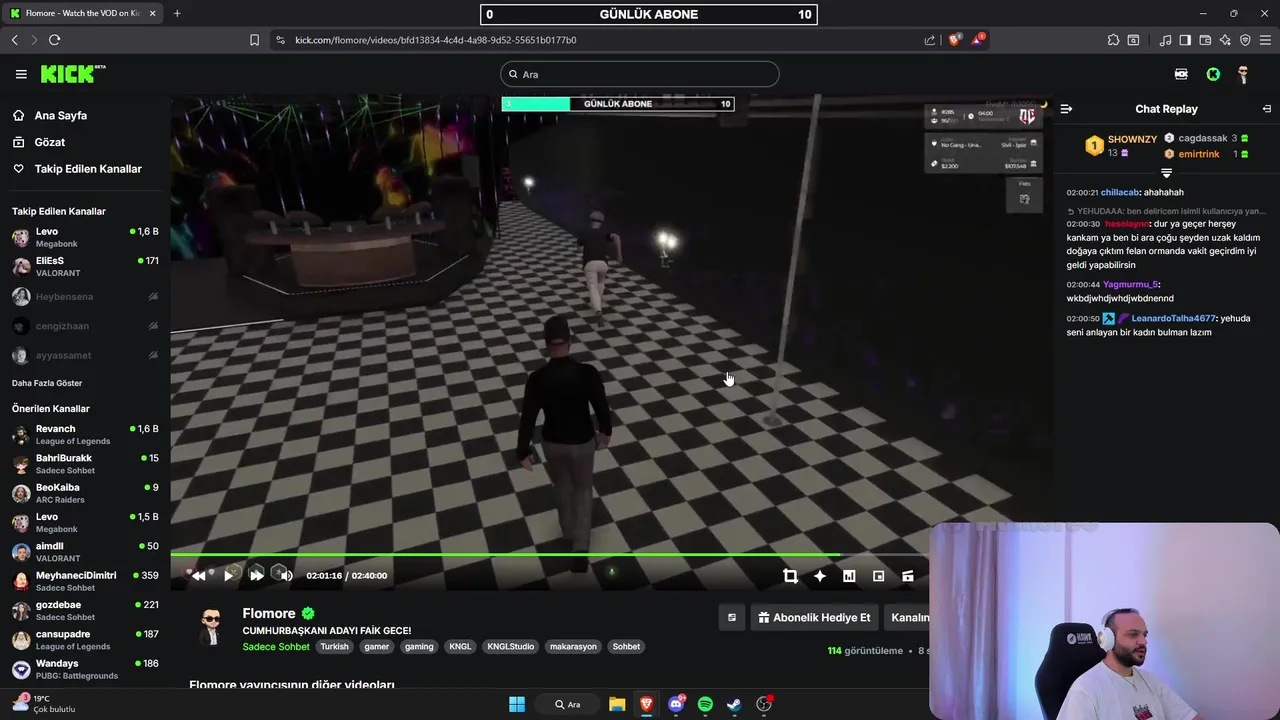Open a new browser tab
This screenshot has height=720, width=1280.
(177, 13)
